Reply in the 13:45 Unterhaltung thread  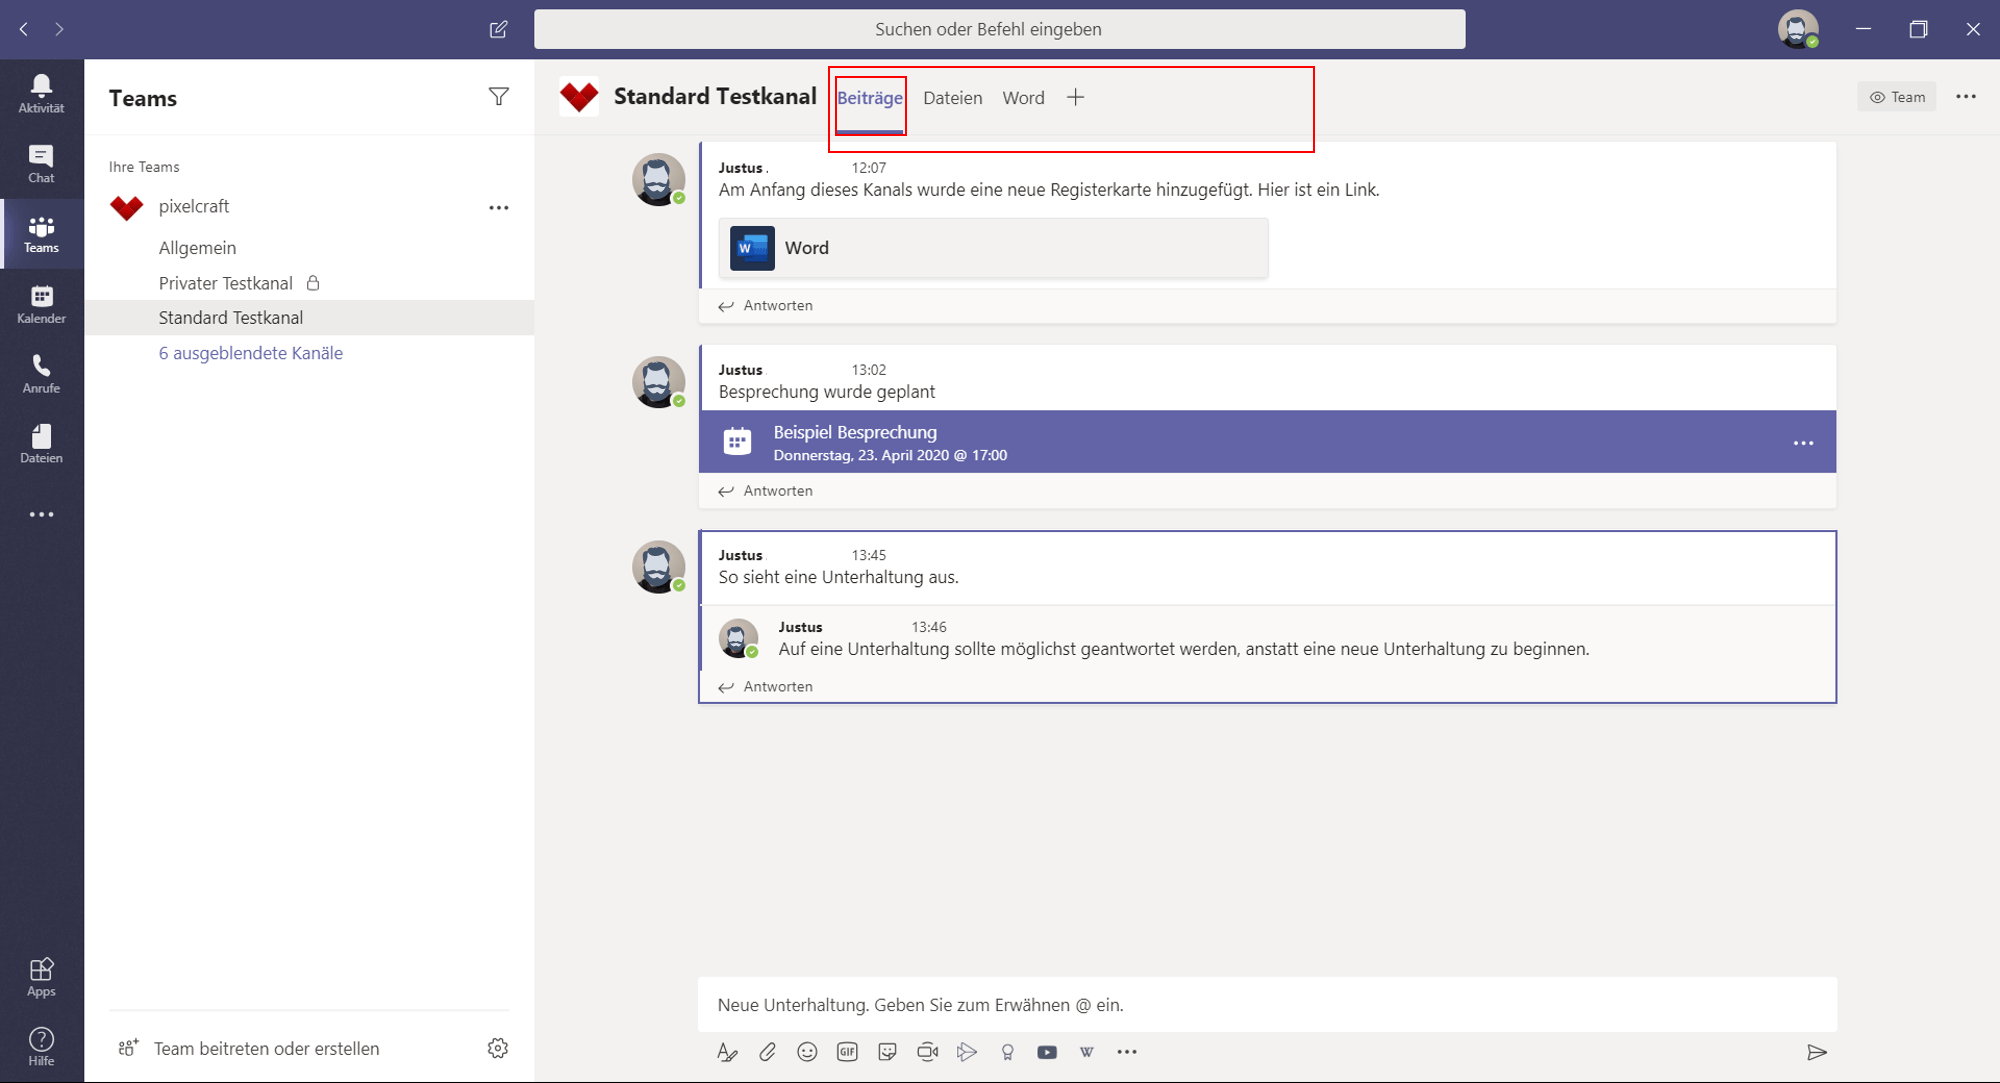point(766,687)
